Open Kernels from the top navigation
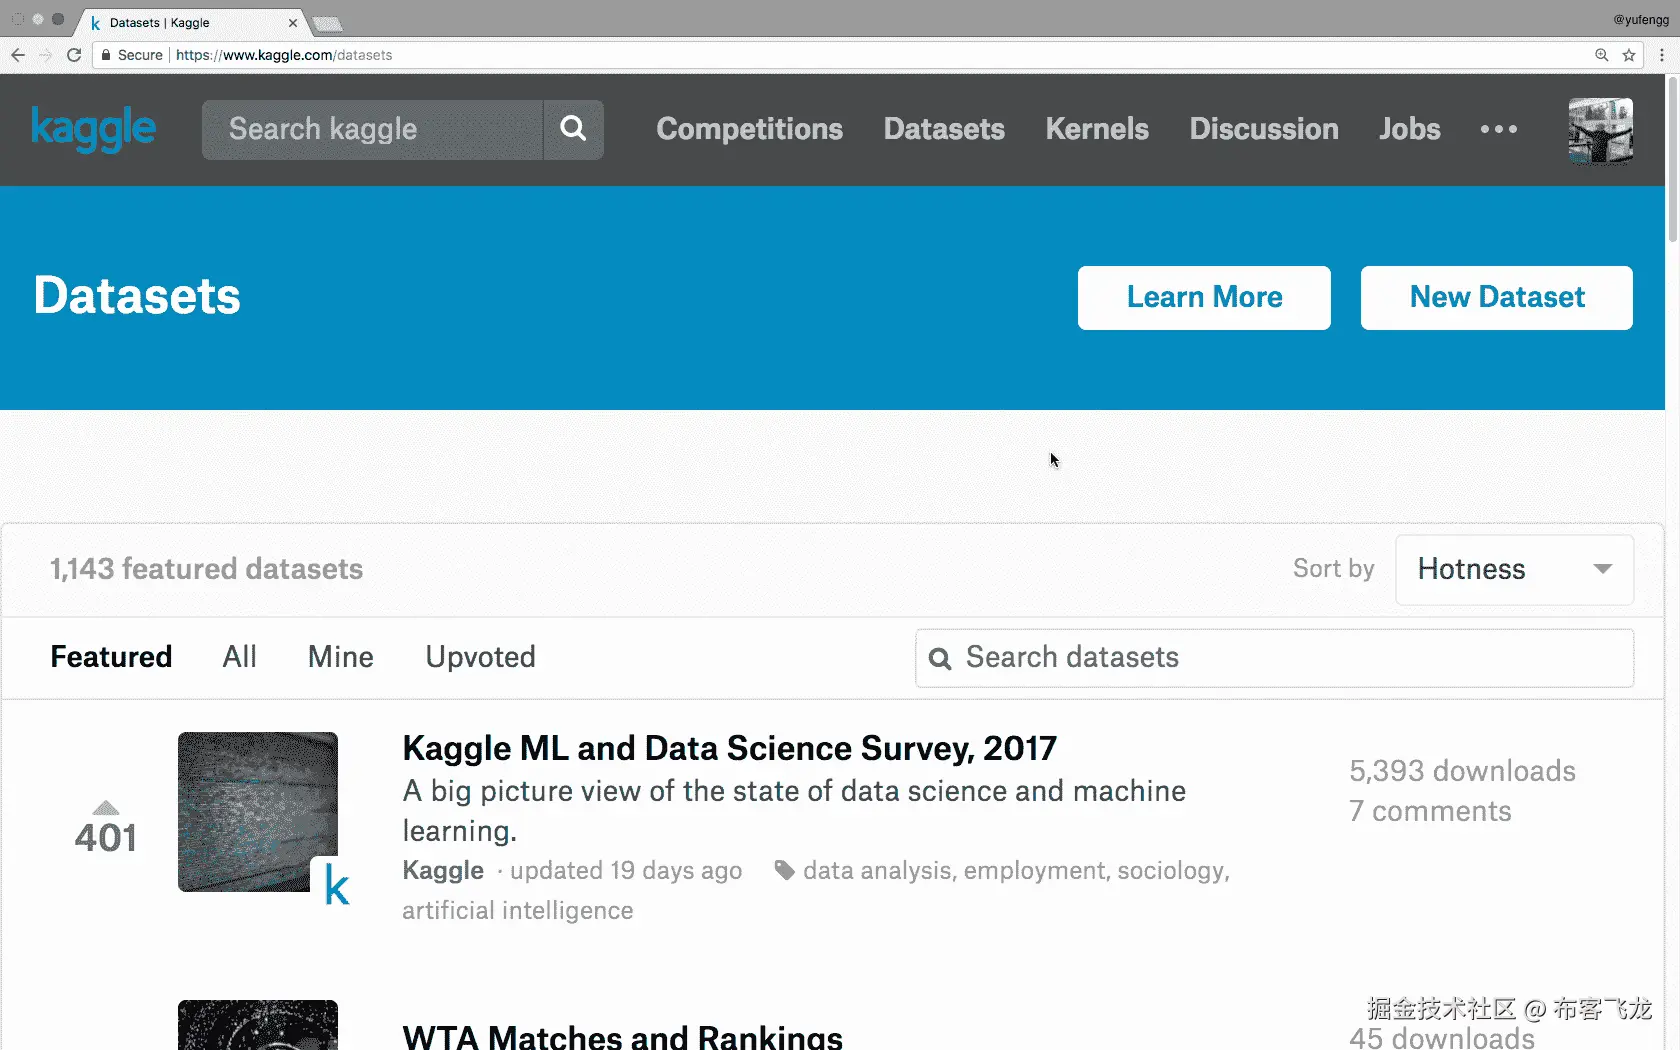Viewport: 1680px width, 1050px height. click(x=1097, y=129)
